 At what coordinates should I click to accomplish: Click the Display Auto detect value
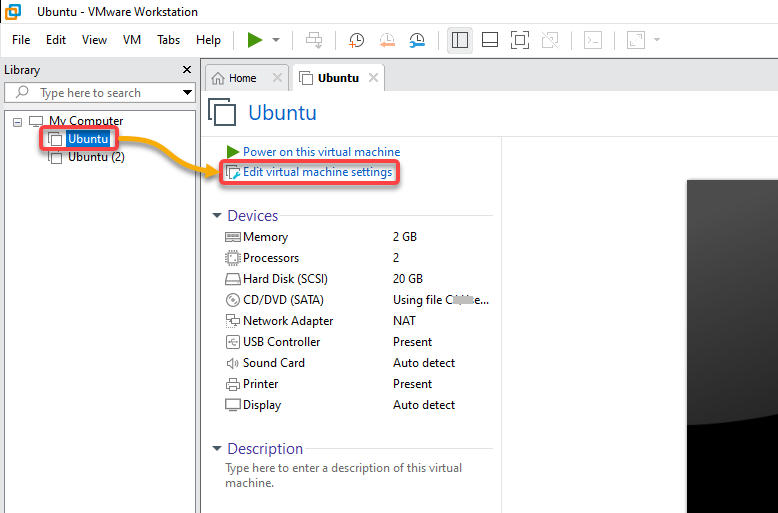[424, 405]
